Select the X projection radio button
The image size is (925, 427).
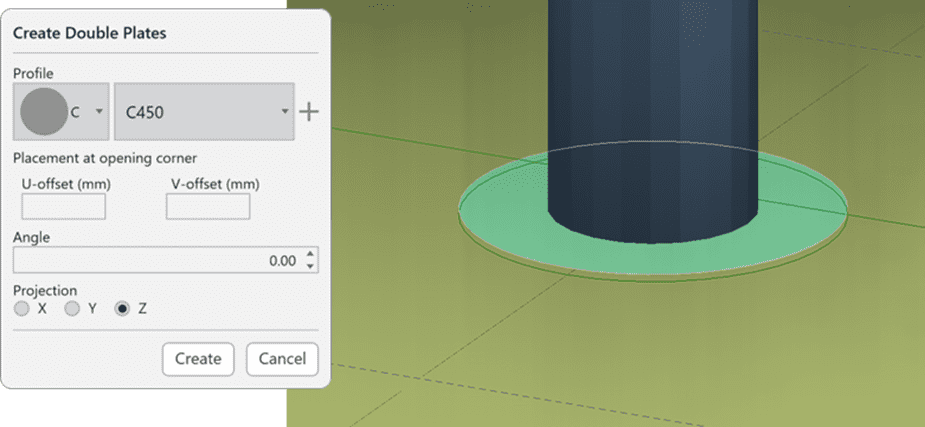coord(22,308)
